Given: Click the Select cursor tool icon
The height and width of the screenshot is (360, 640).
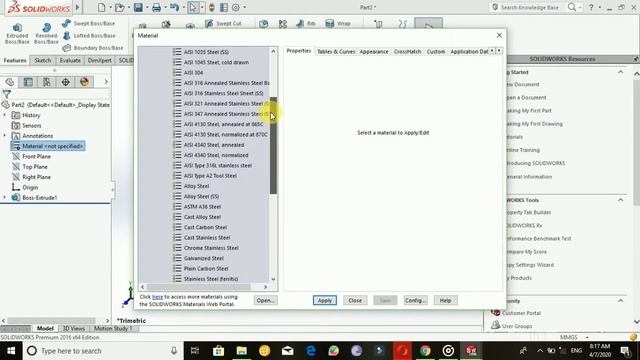Looking at the screenshot, I should tap(193, 7).
